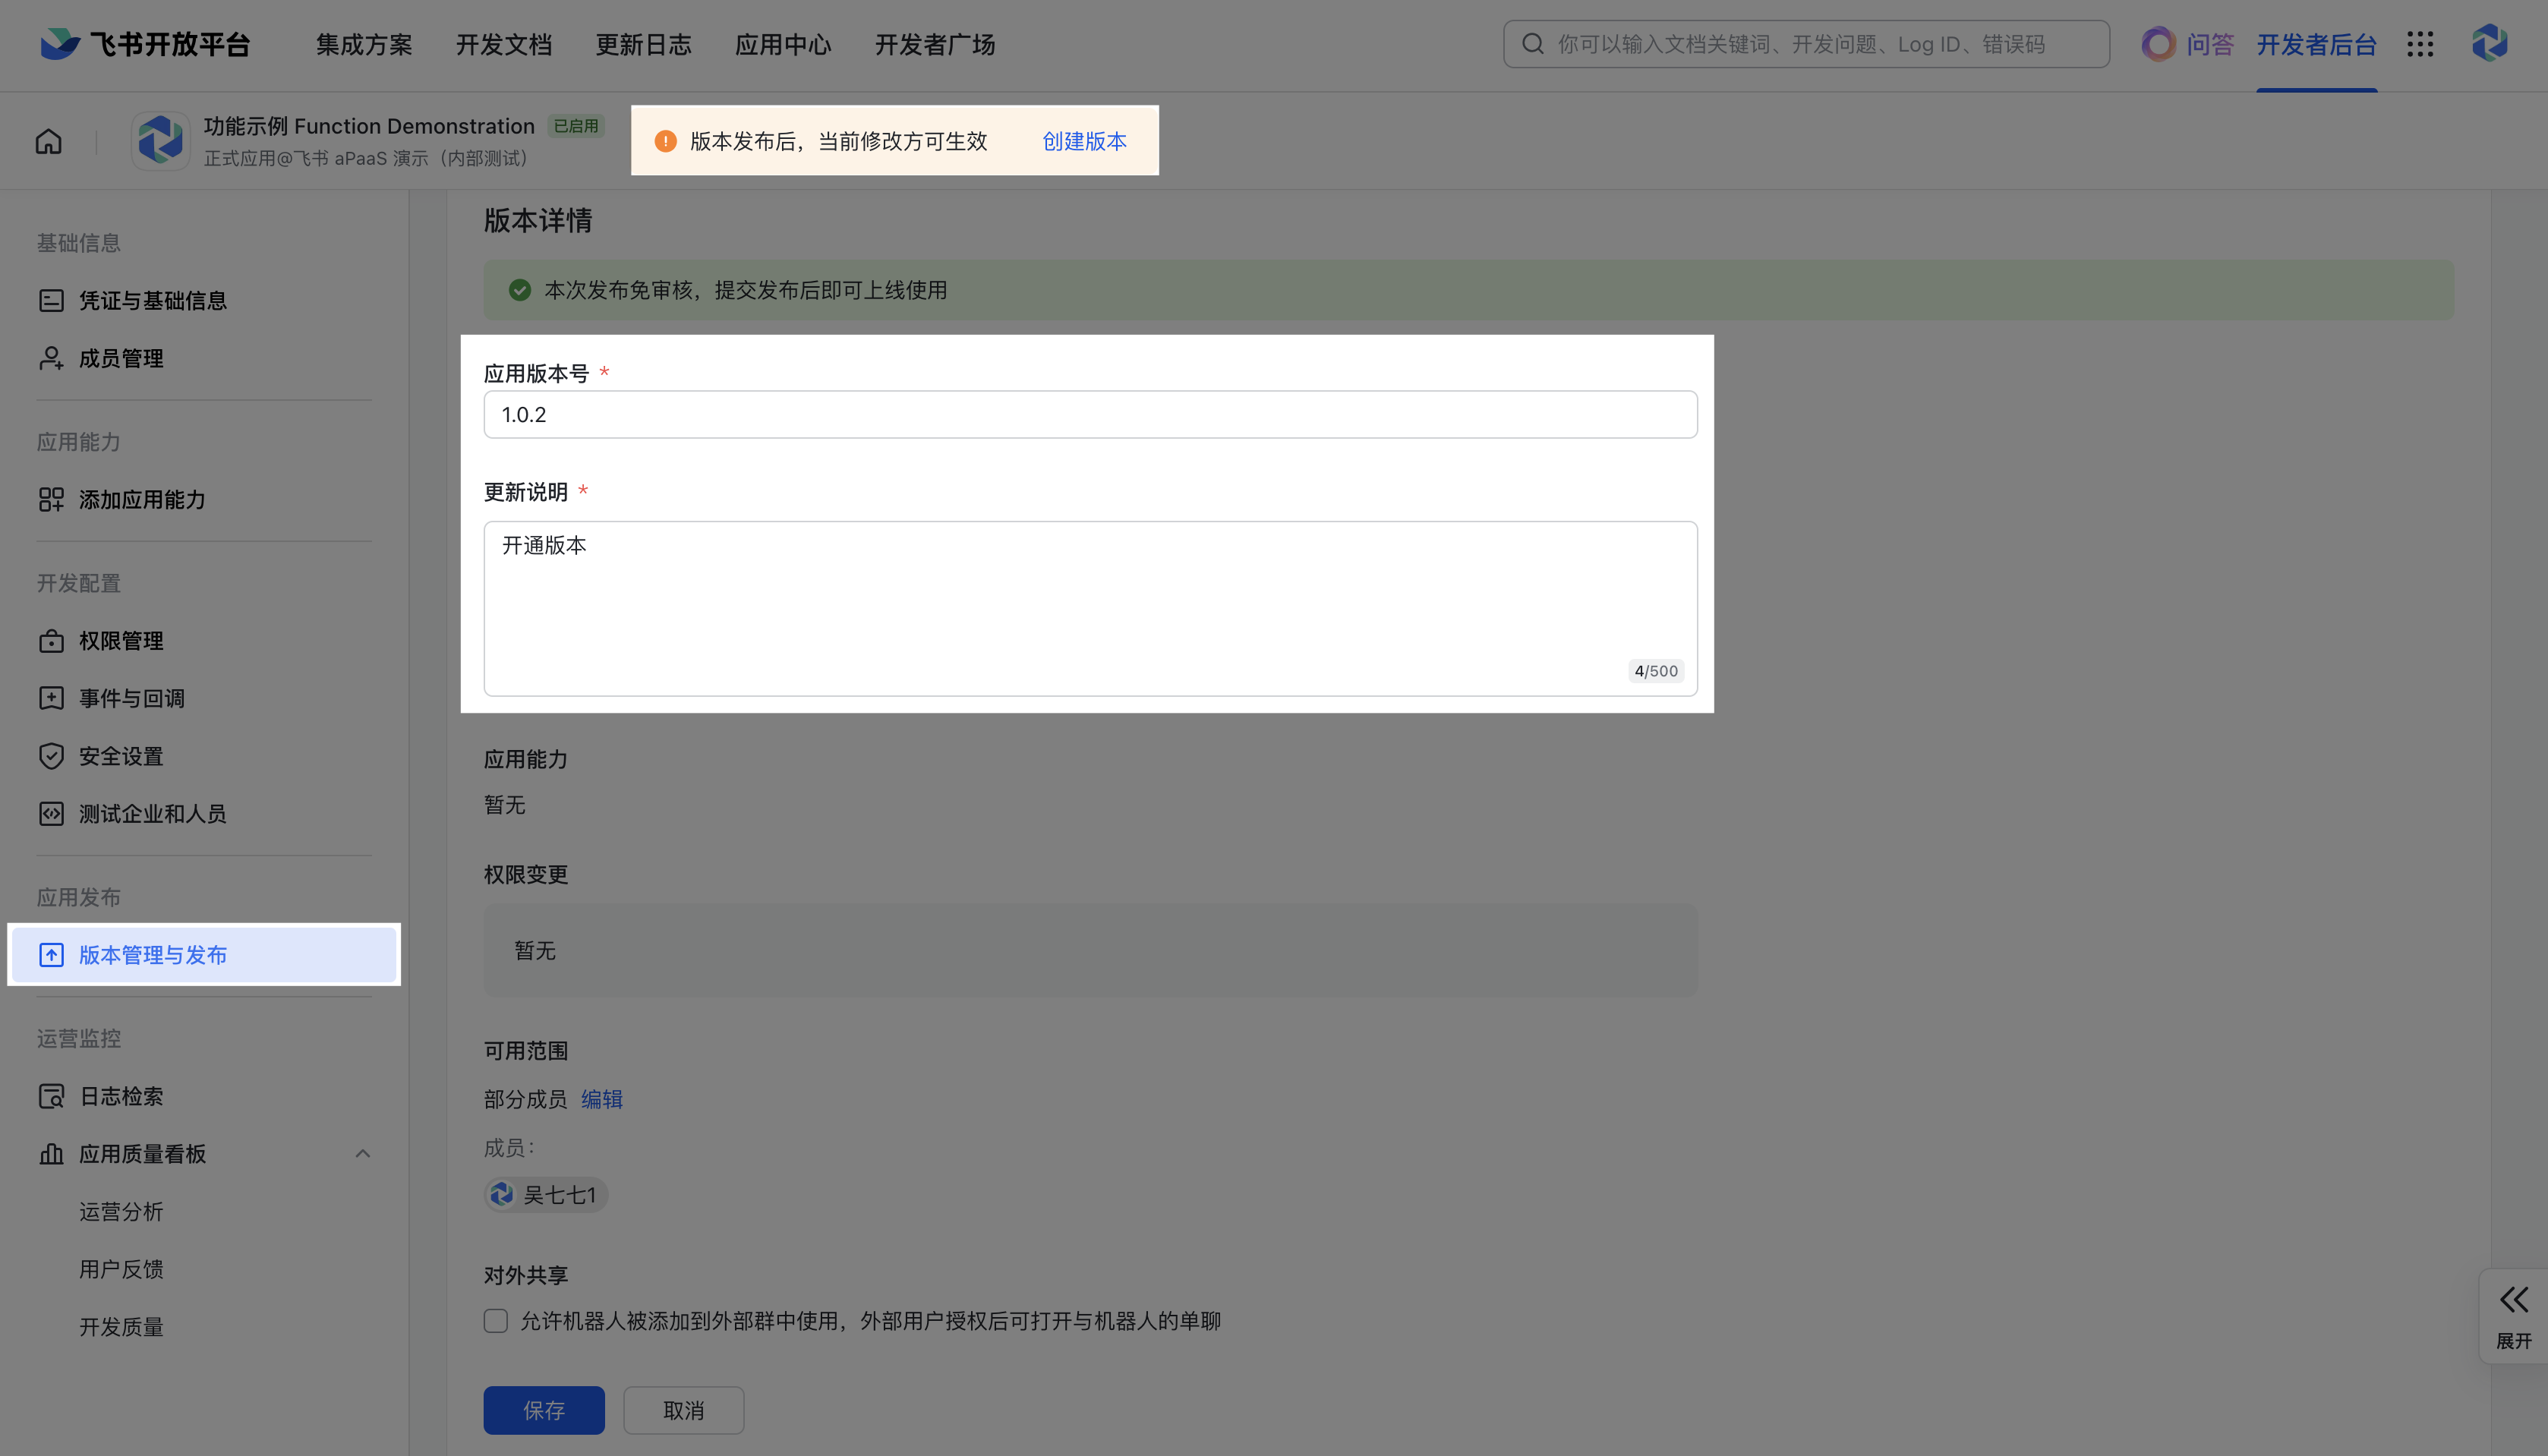
Task: Click the 问答 text link
Action: pos(2210,44)
